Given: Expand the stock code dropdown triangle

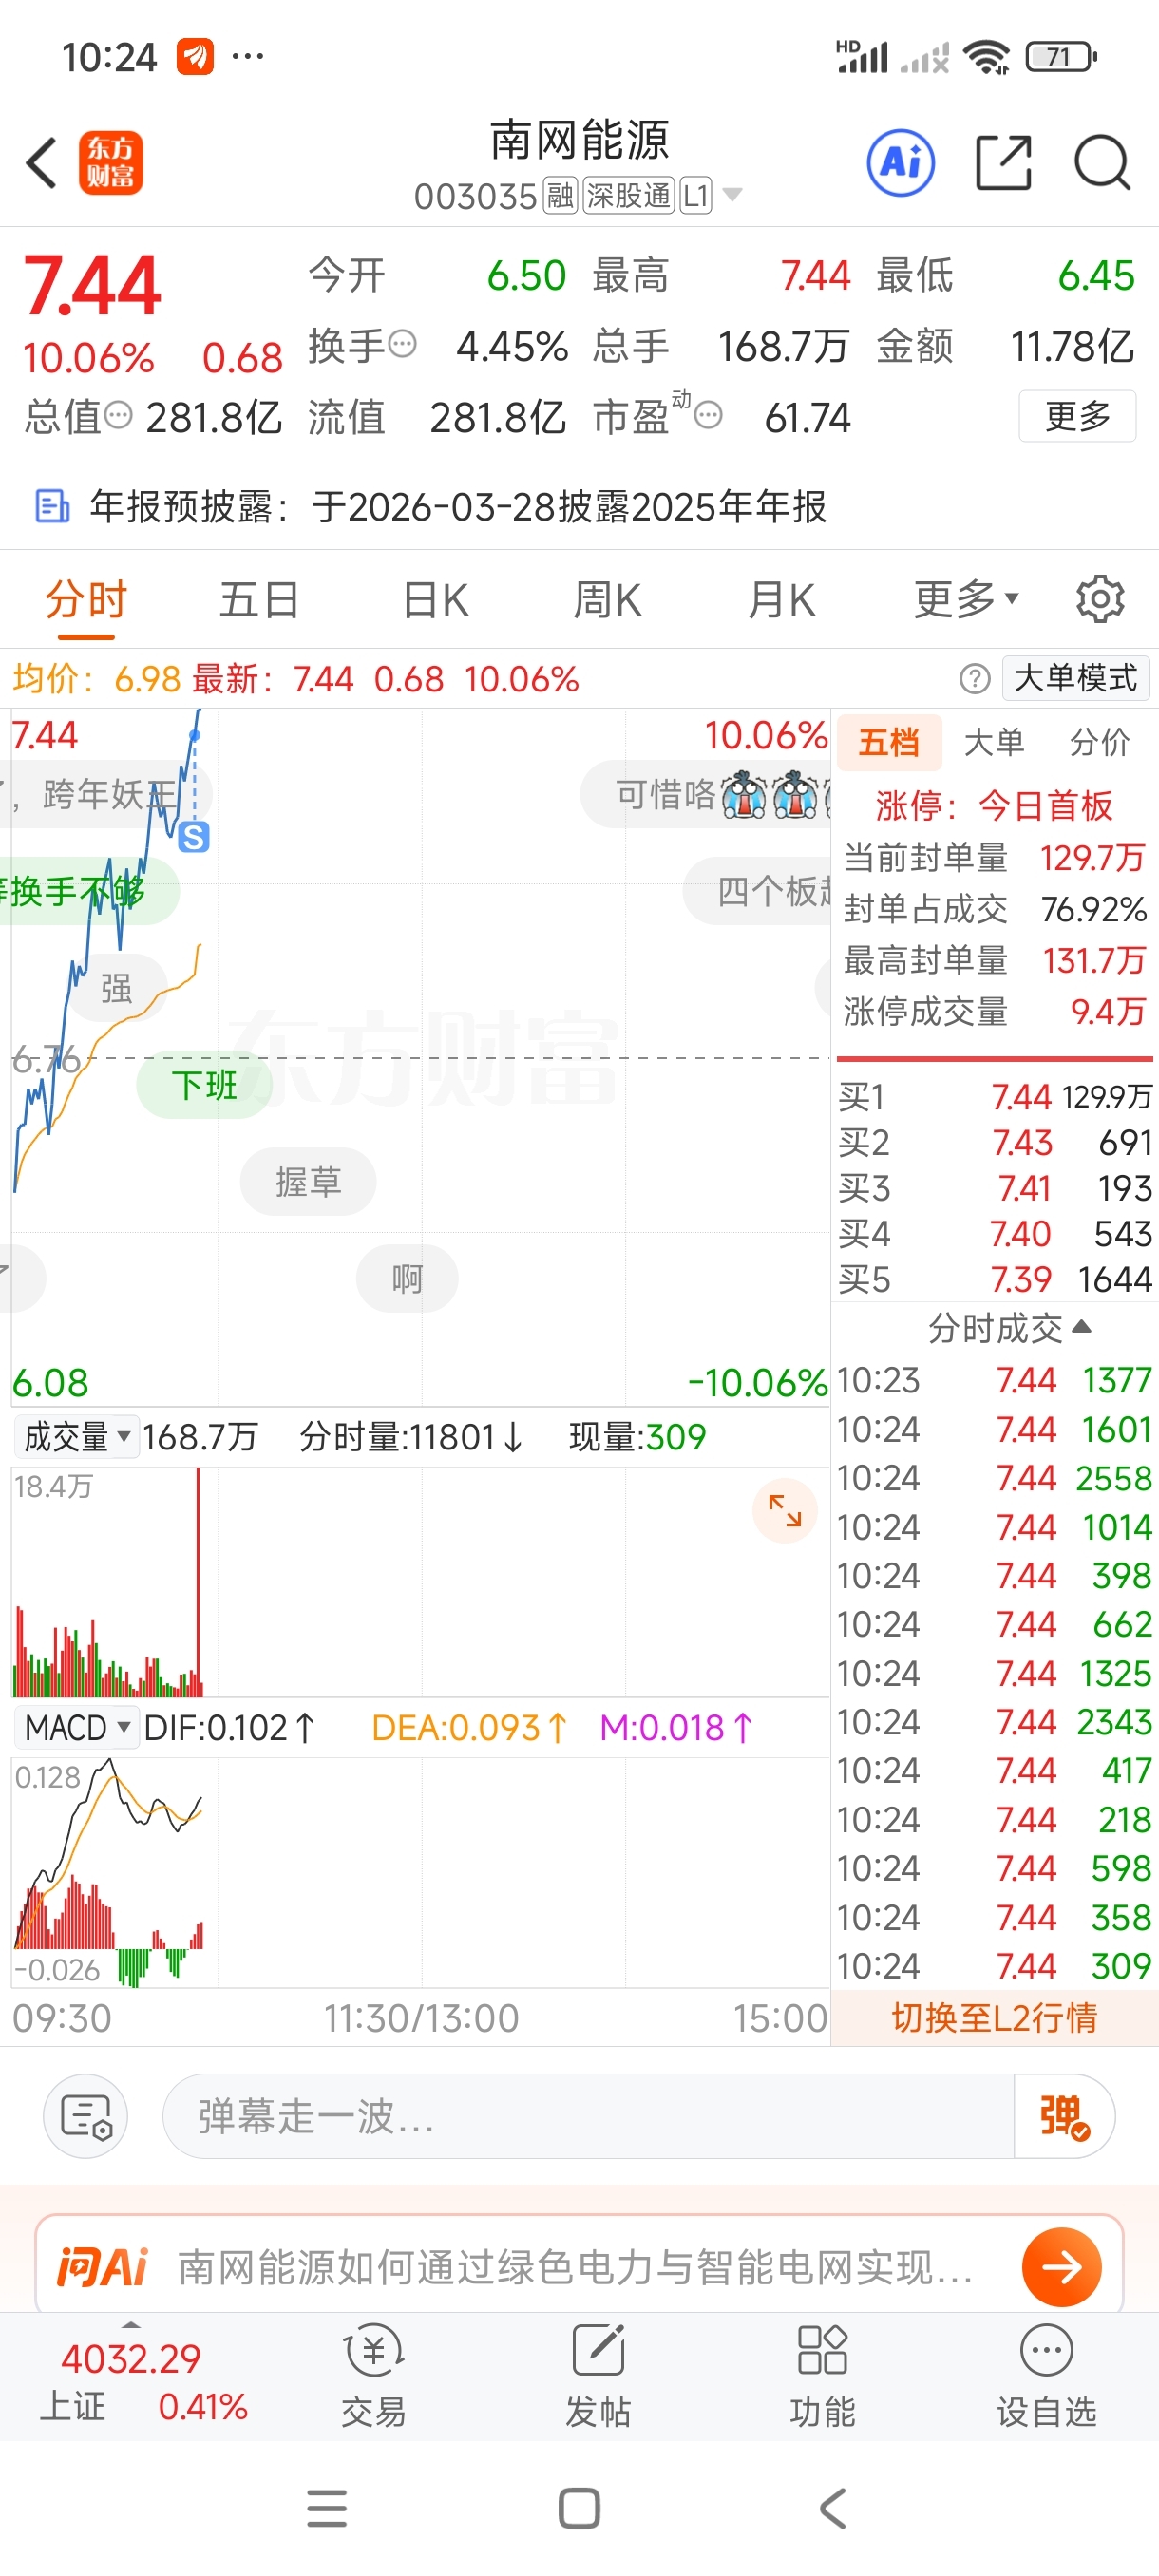Looking at the screenshot, I should (732, 195).
